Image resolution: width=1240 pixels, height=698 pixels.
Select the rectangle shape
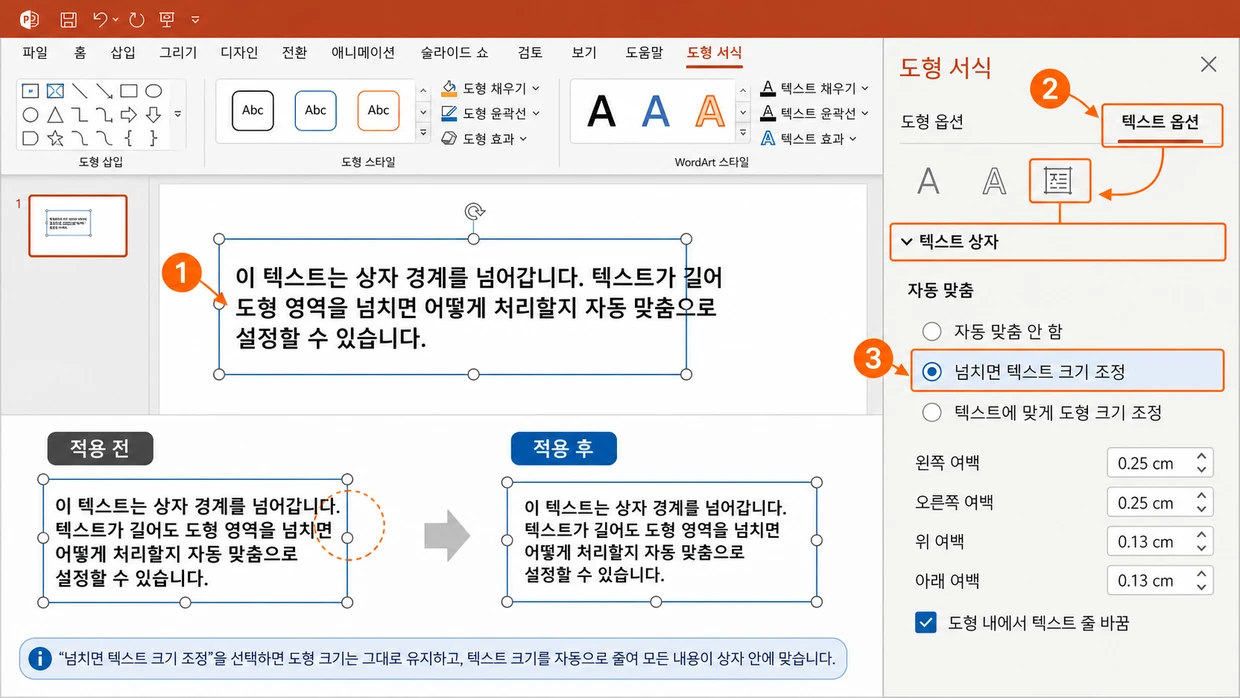pyautogui.click(x=129, y=90)
